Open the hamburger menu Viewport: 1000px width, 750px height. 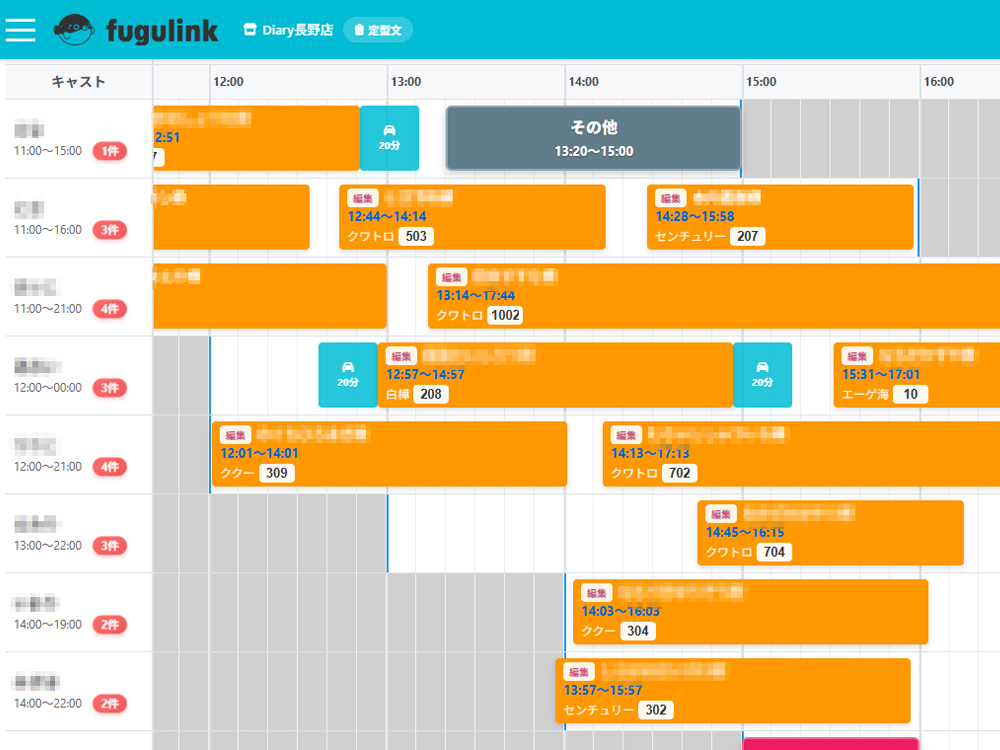click(20, 30)
